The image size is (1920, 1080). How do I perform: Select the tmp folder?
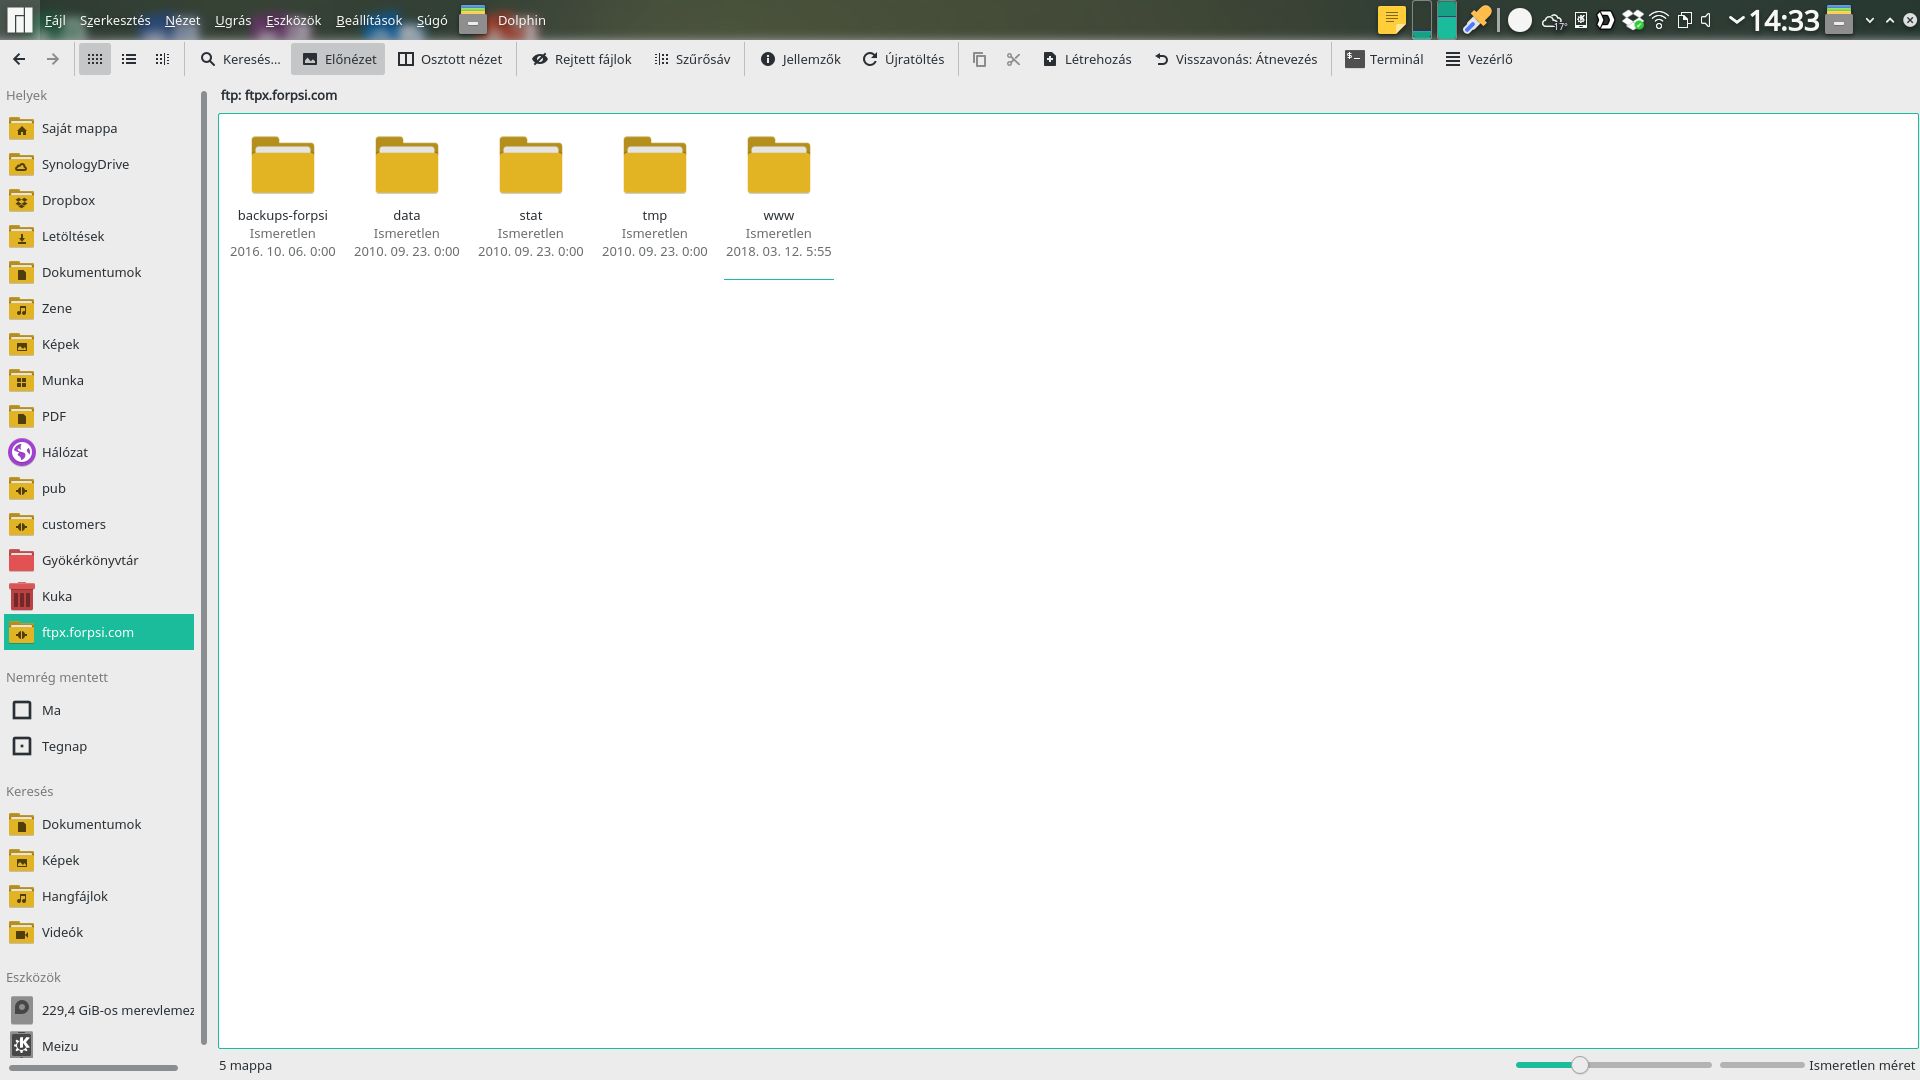pos(655,195)
